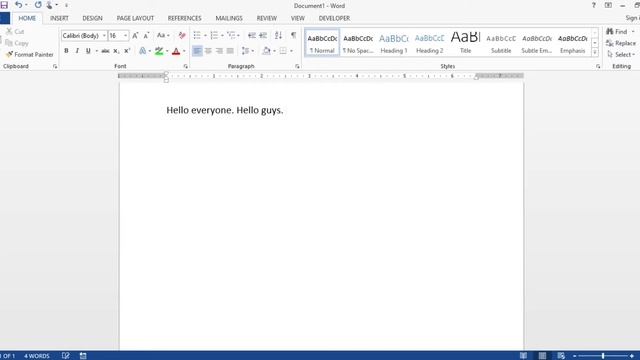
Task: Open the Change Case (Aa) menu
Action: pos(163,36)
